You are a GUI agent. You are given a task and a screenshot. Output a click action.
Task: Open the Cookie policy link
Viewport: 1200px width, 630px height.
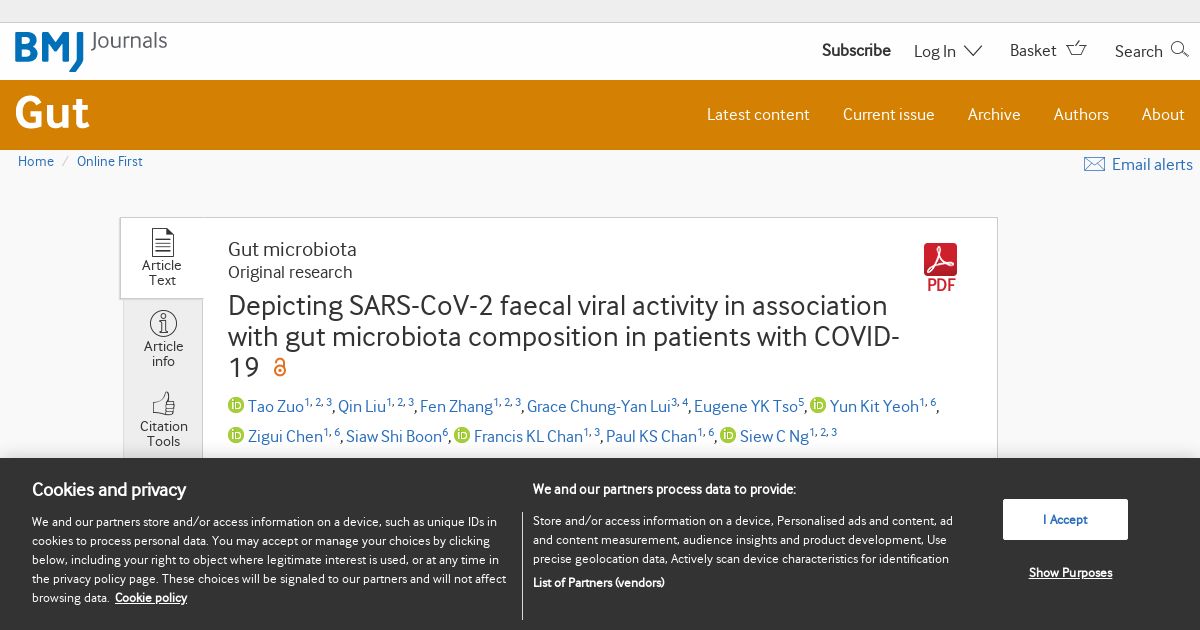pyautogui.click(x=151, y=597)
